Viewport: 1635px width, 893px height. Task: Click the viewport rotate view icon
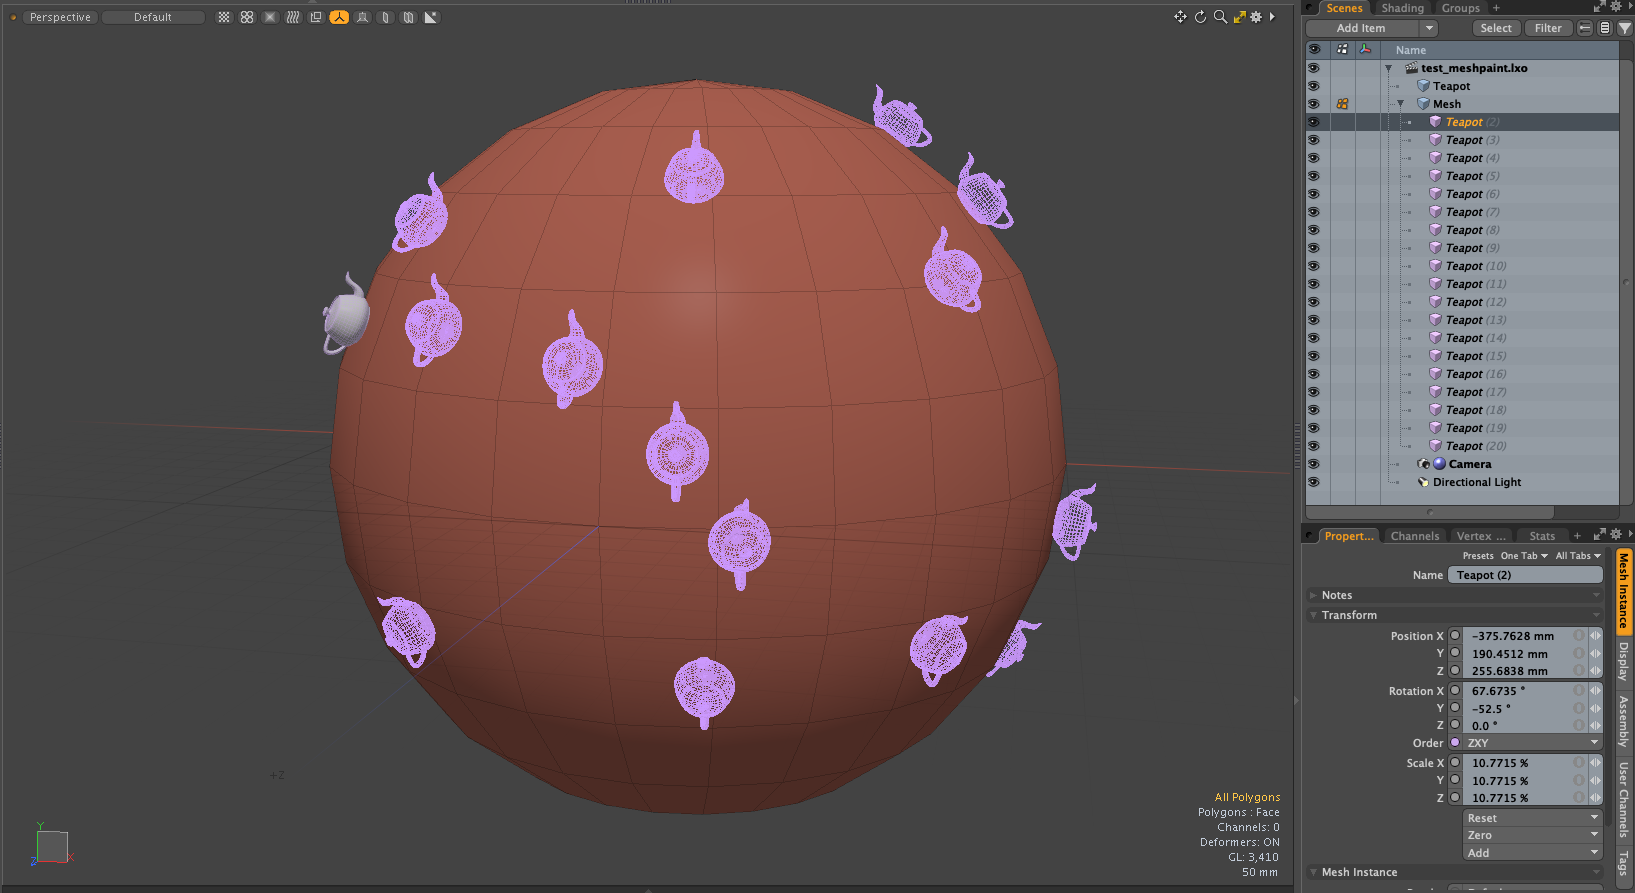1200,17
